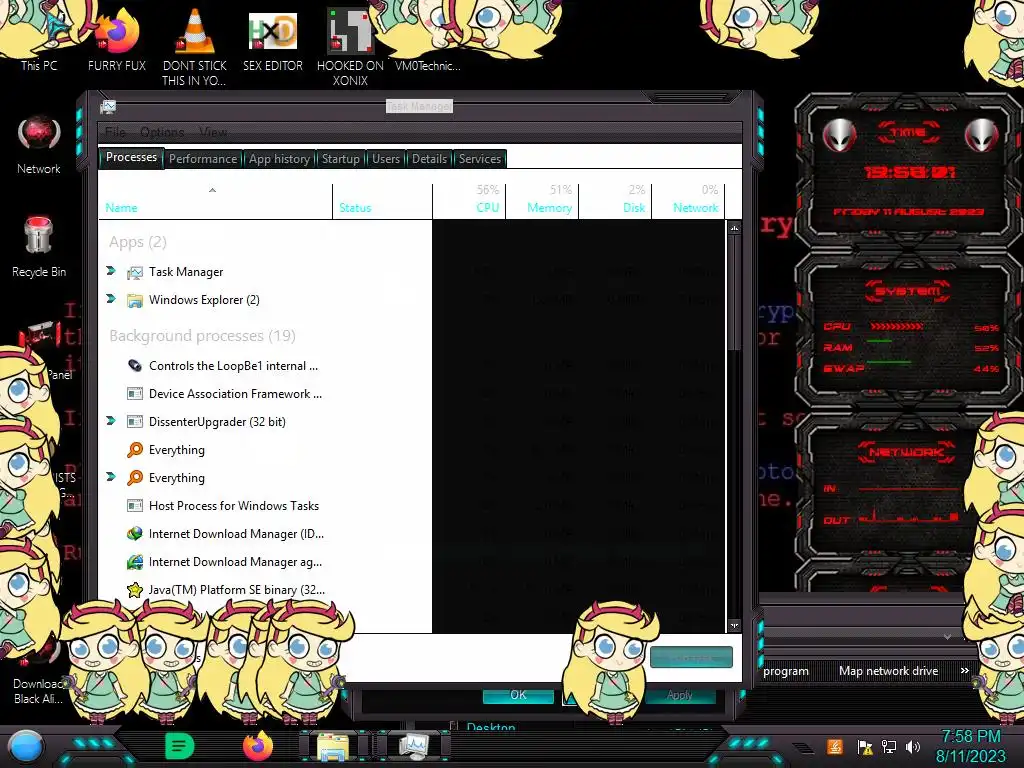
Task: Switch to the Users tab
Action: (x=386, y=159)
